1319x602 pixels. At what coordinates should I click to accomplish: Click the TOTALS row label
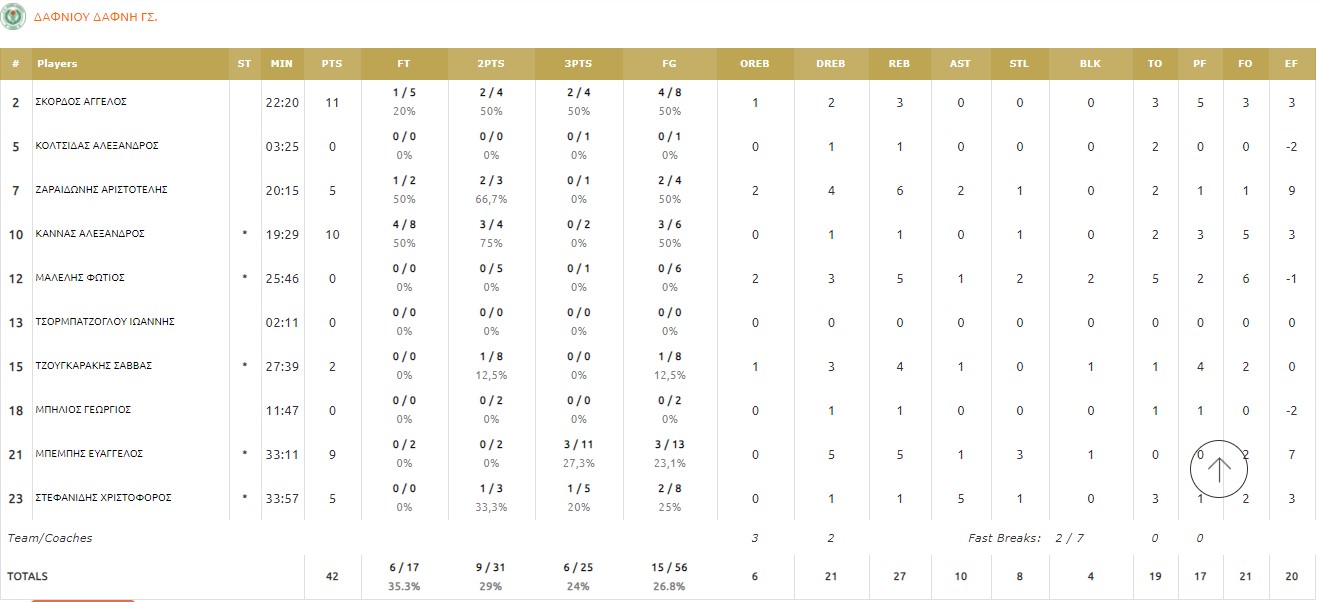pos(28,577)
